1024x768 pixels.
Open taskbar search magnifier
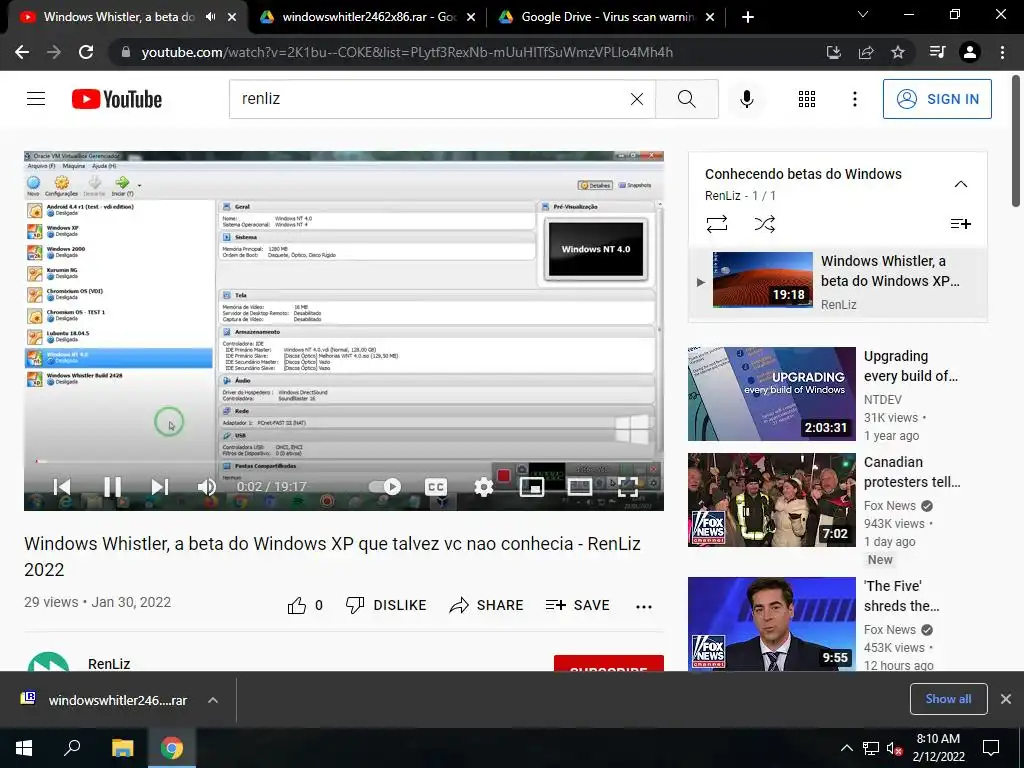tap(72, 748)
